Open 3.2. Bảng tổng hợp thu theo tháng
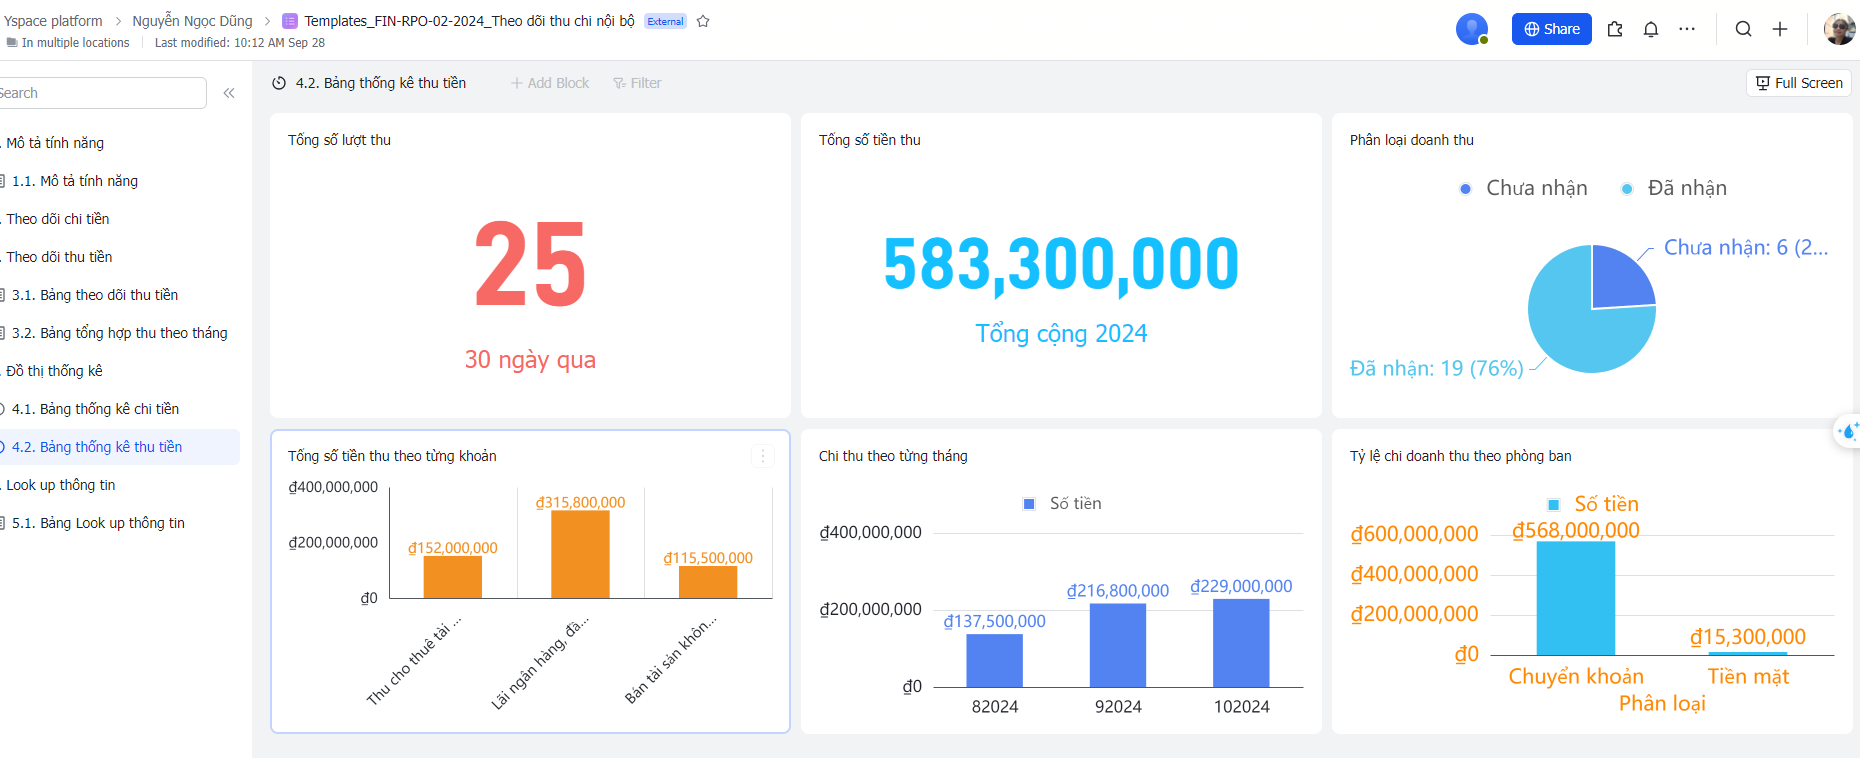The width and height of the screenshot is (1860, 758). pyautogui.click(x=119, y=333)
